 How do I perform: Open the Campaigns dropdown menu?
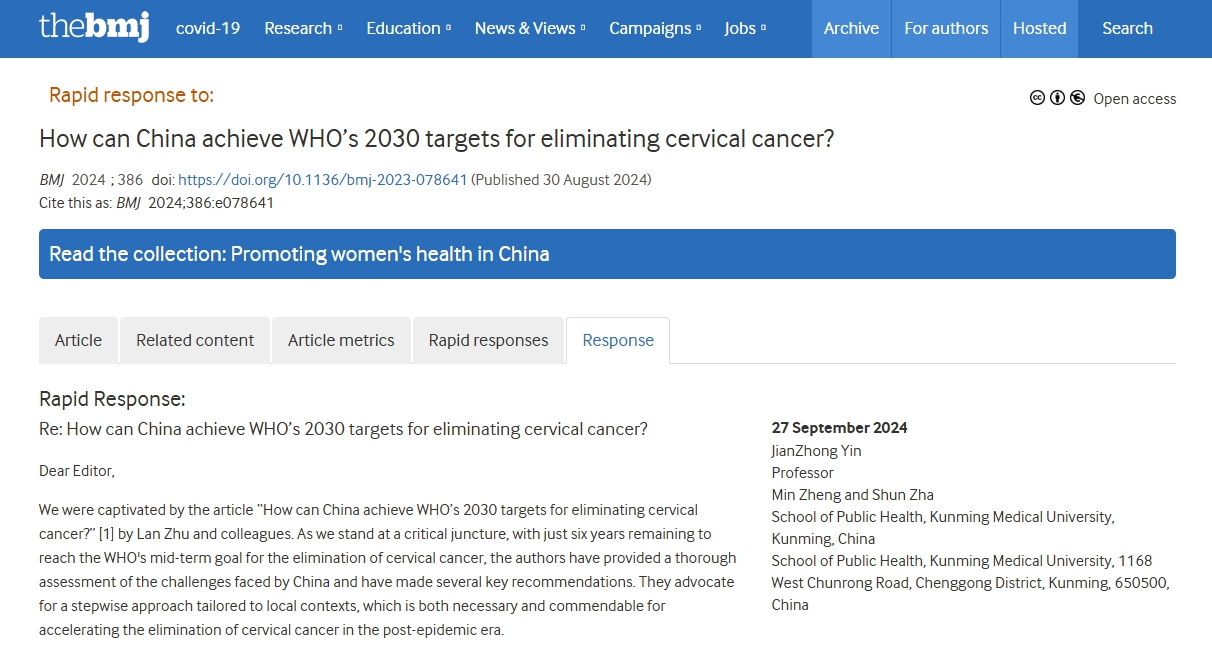click(x=655, y=28)
